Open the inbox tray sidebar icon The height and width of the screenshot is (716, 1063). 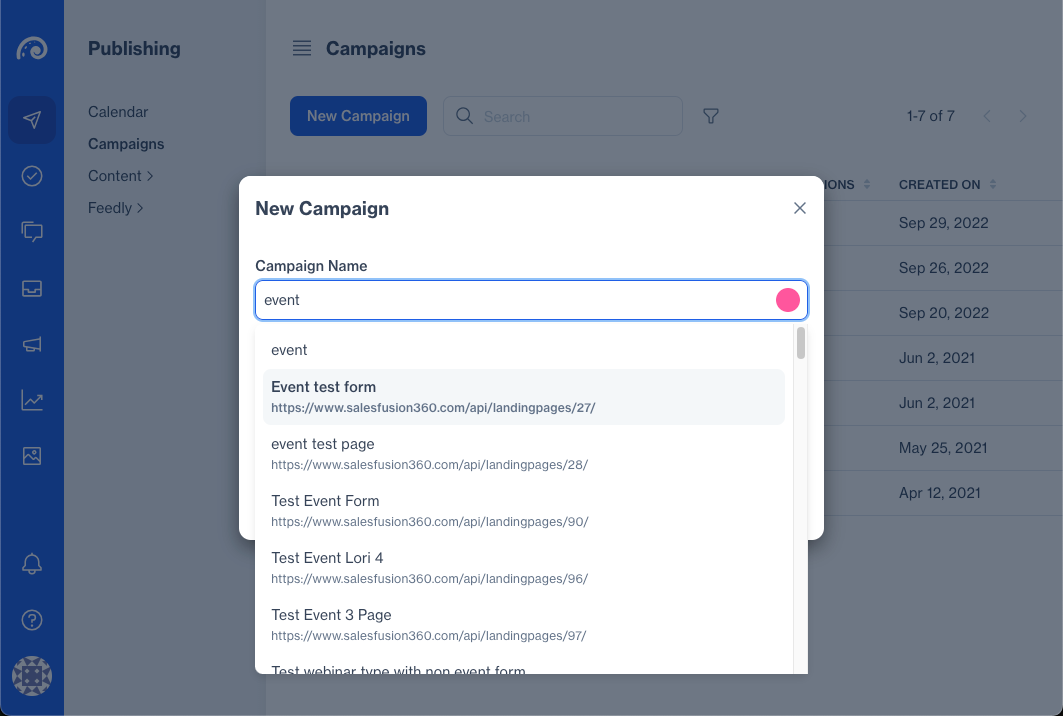coord(32,288)
